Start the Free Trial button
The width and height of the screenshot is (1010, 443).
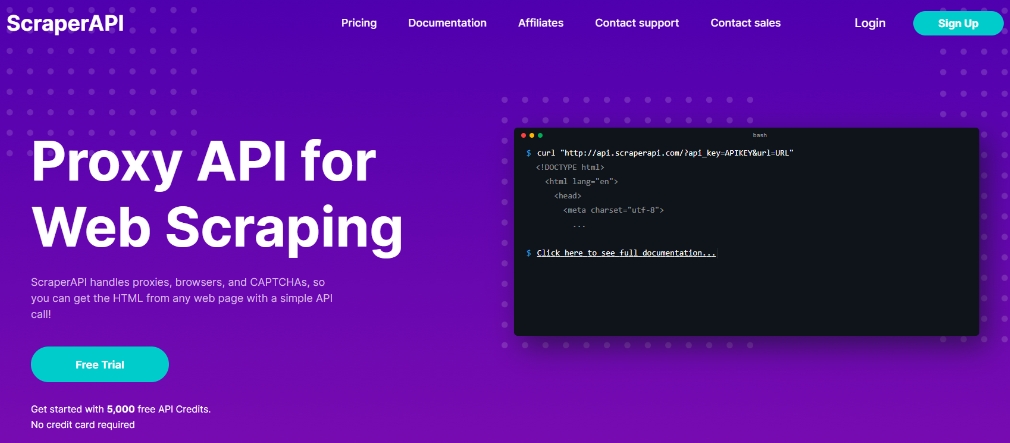100,364
